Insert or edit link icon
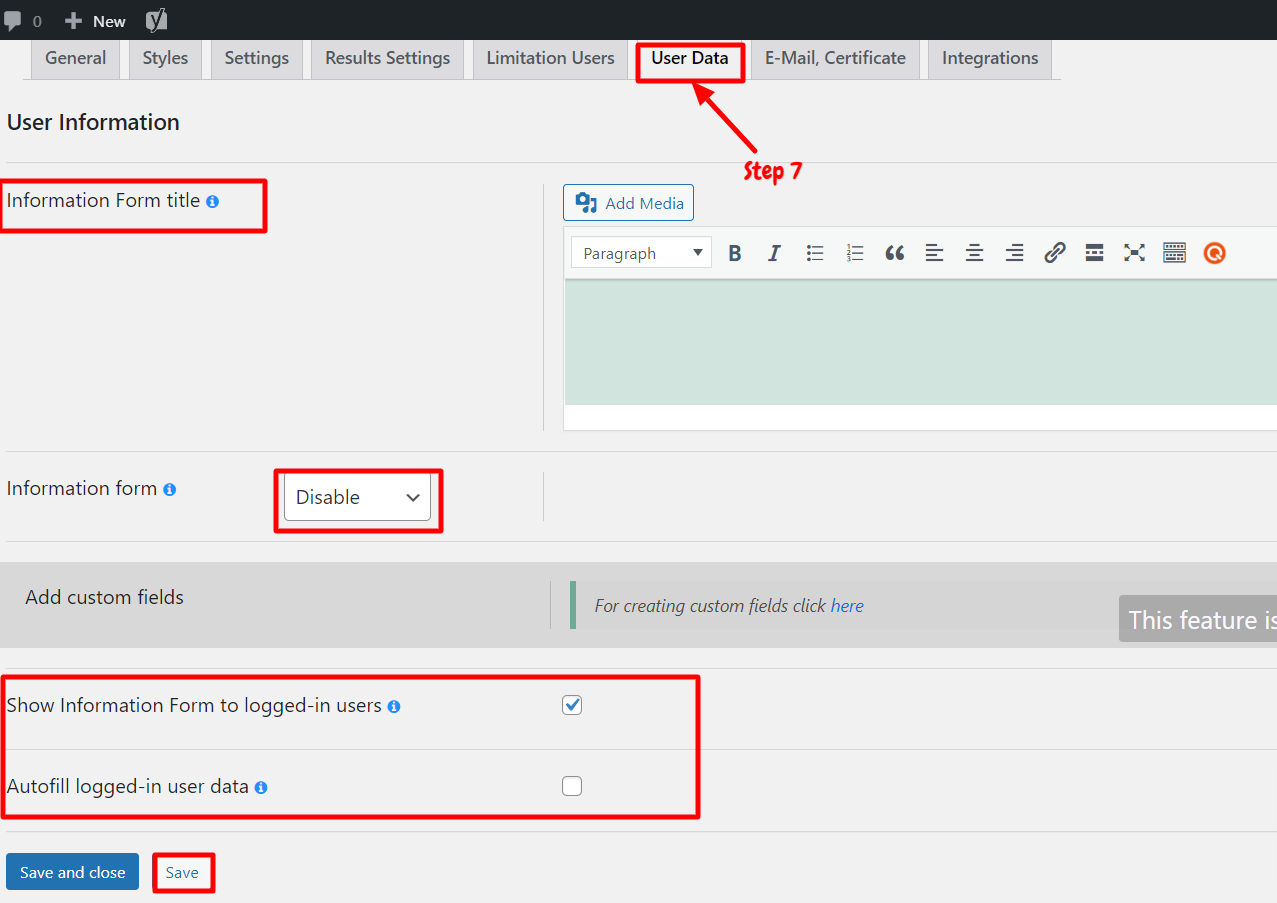 (1054, 253)
